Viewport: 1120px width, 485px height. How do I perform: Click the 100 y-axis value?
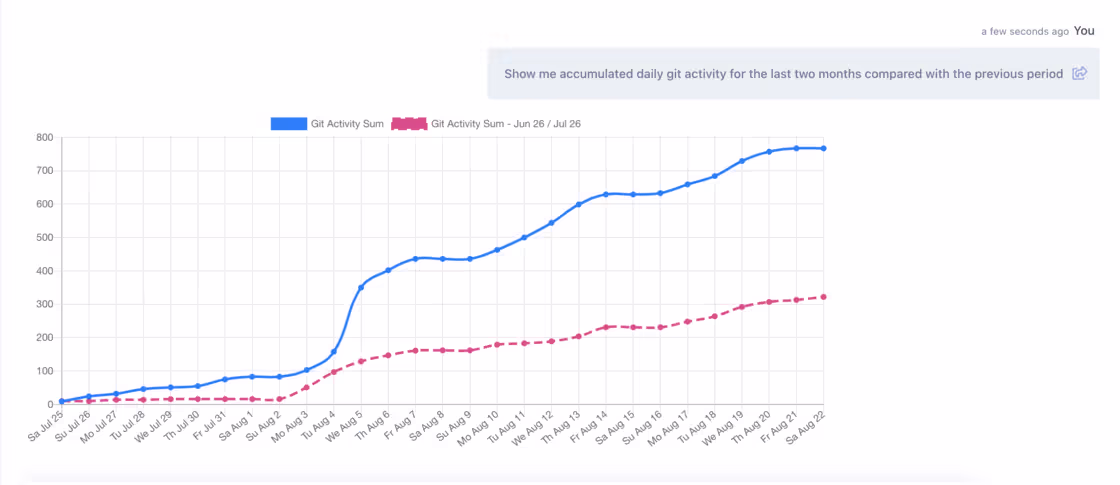point(46,371)
